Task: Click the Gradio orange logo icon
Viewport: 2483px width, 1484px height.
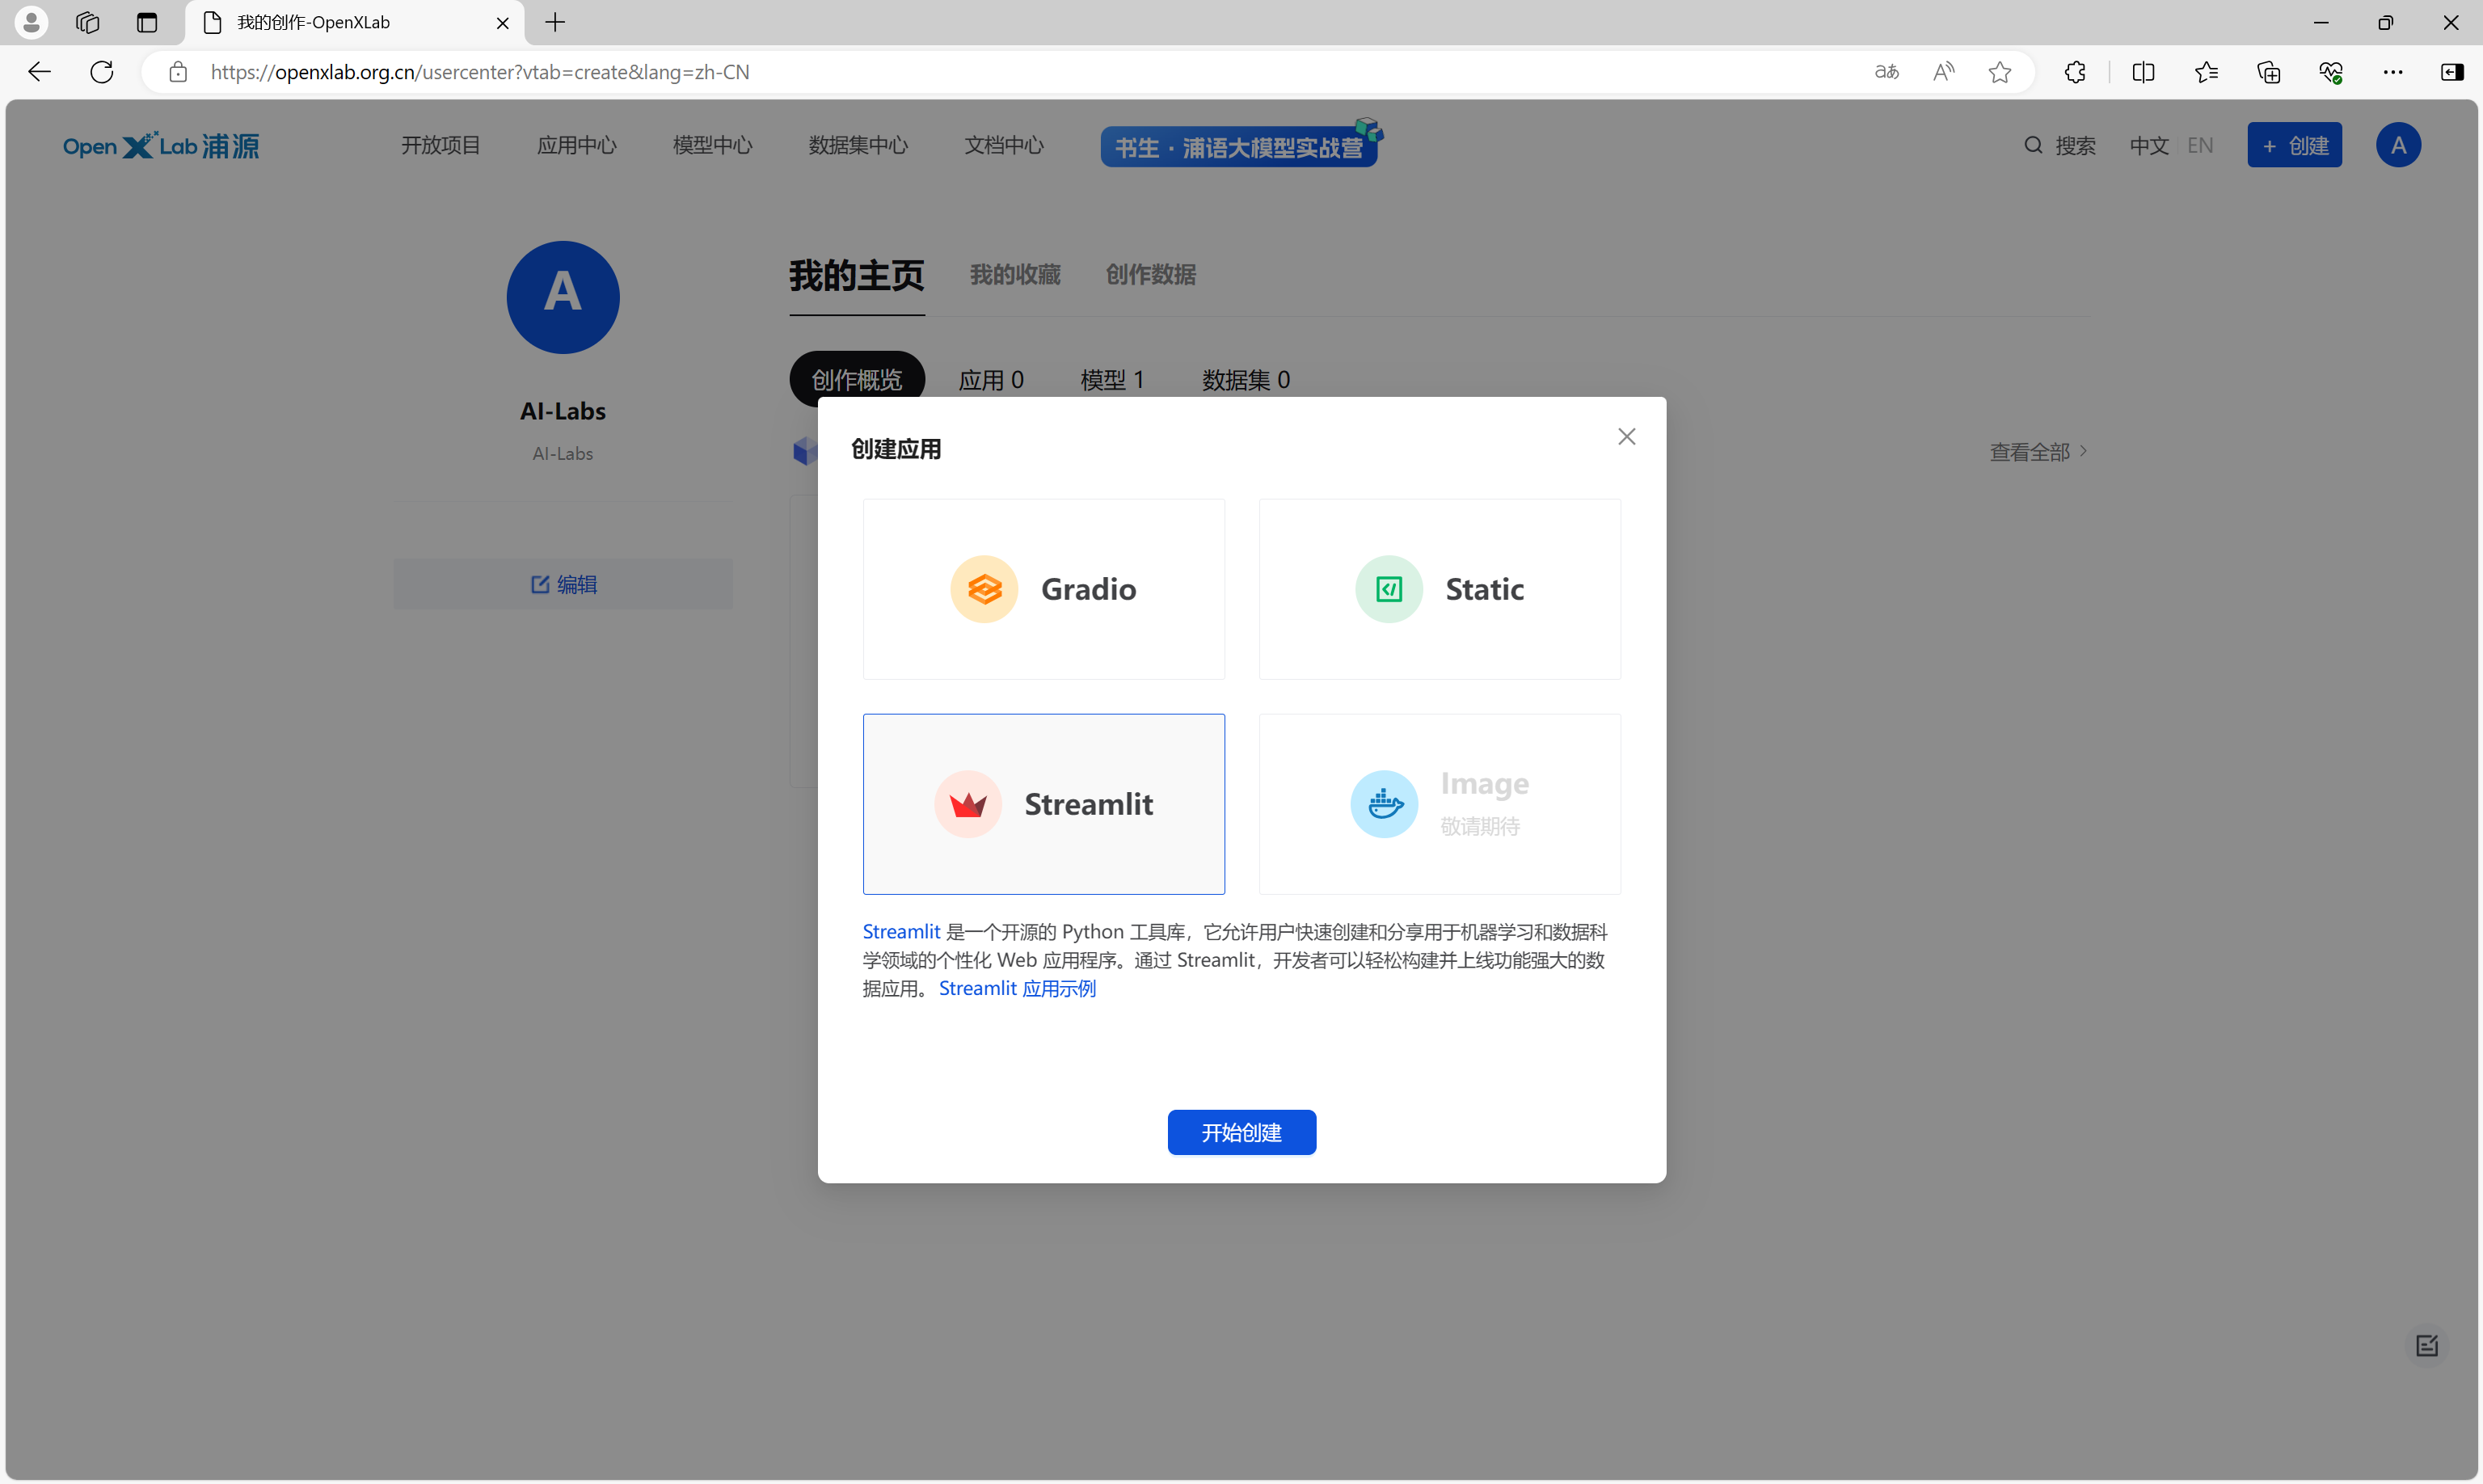Action: [x=984, y=589]
